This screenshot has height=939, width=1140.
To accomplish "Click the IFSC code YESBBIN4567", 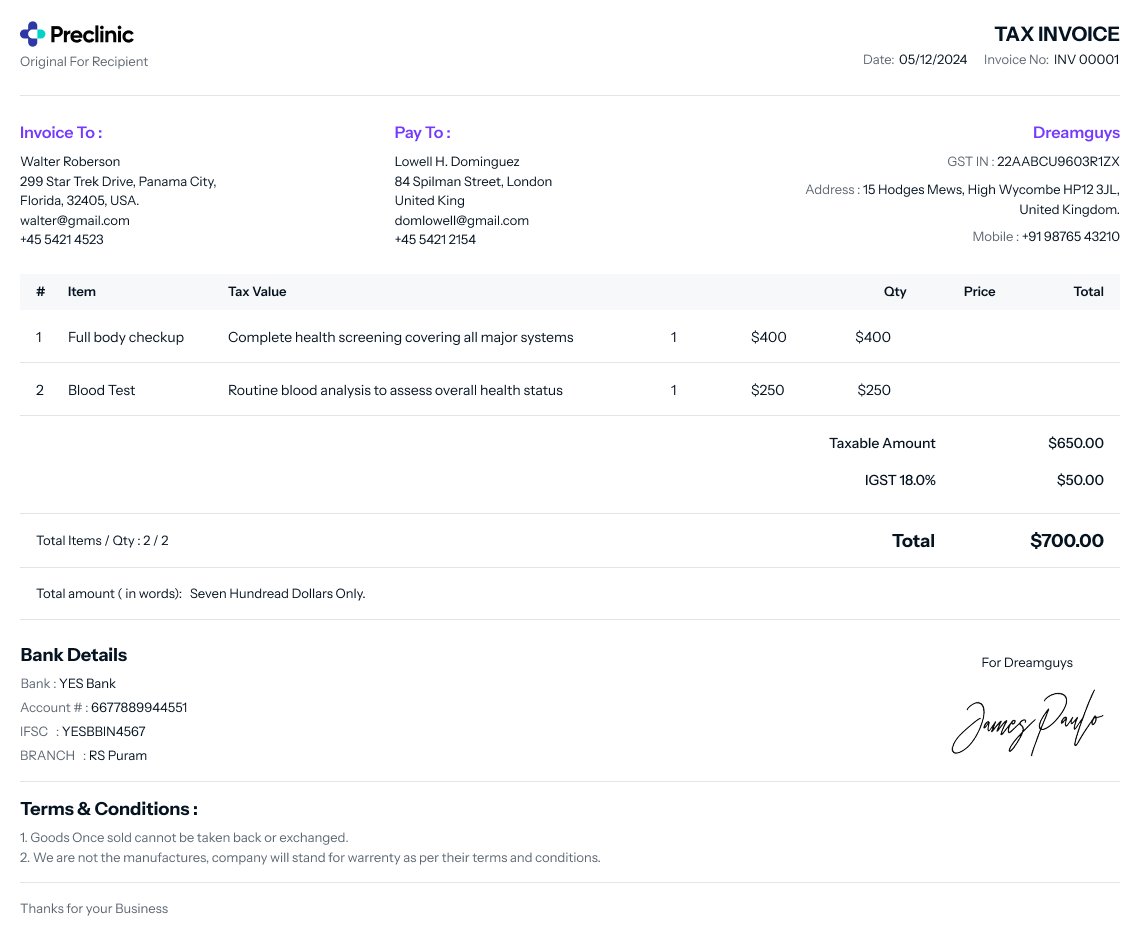I will click(x=104, y=731).
